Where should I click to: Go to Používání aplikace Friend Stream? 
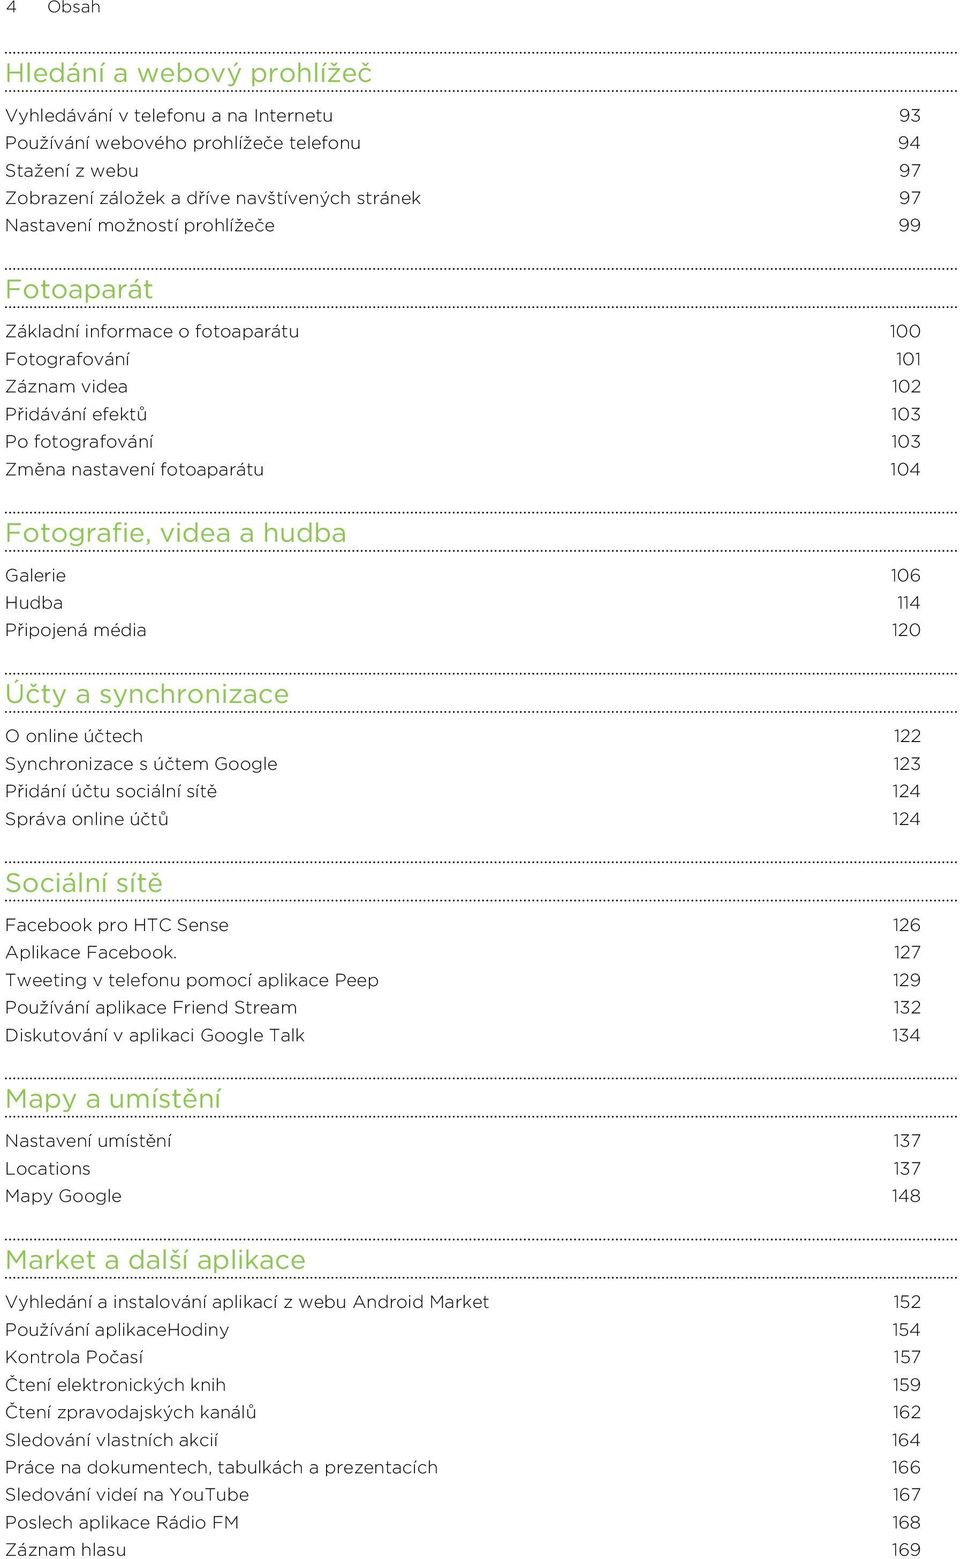point(151,1008)
